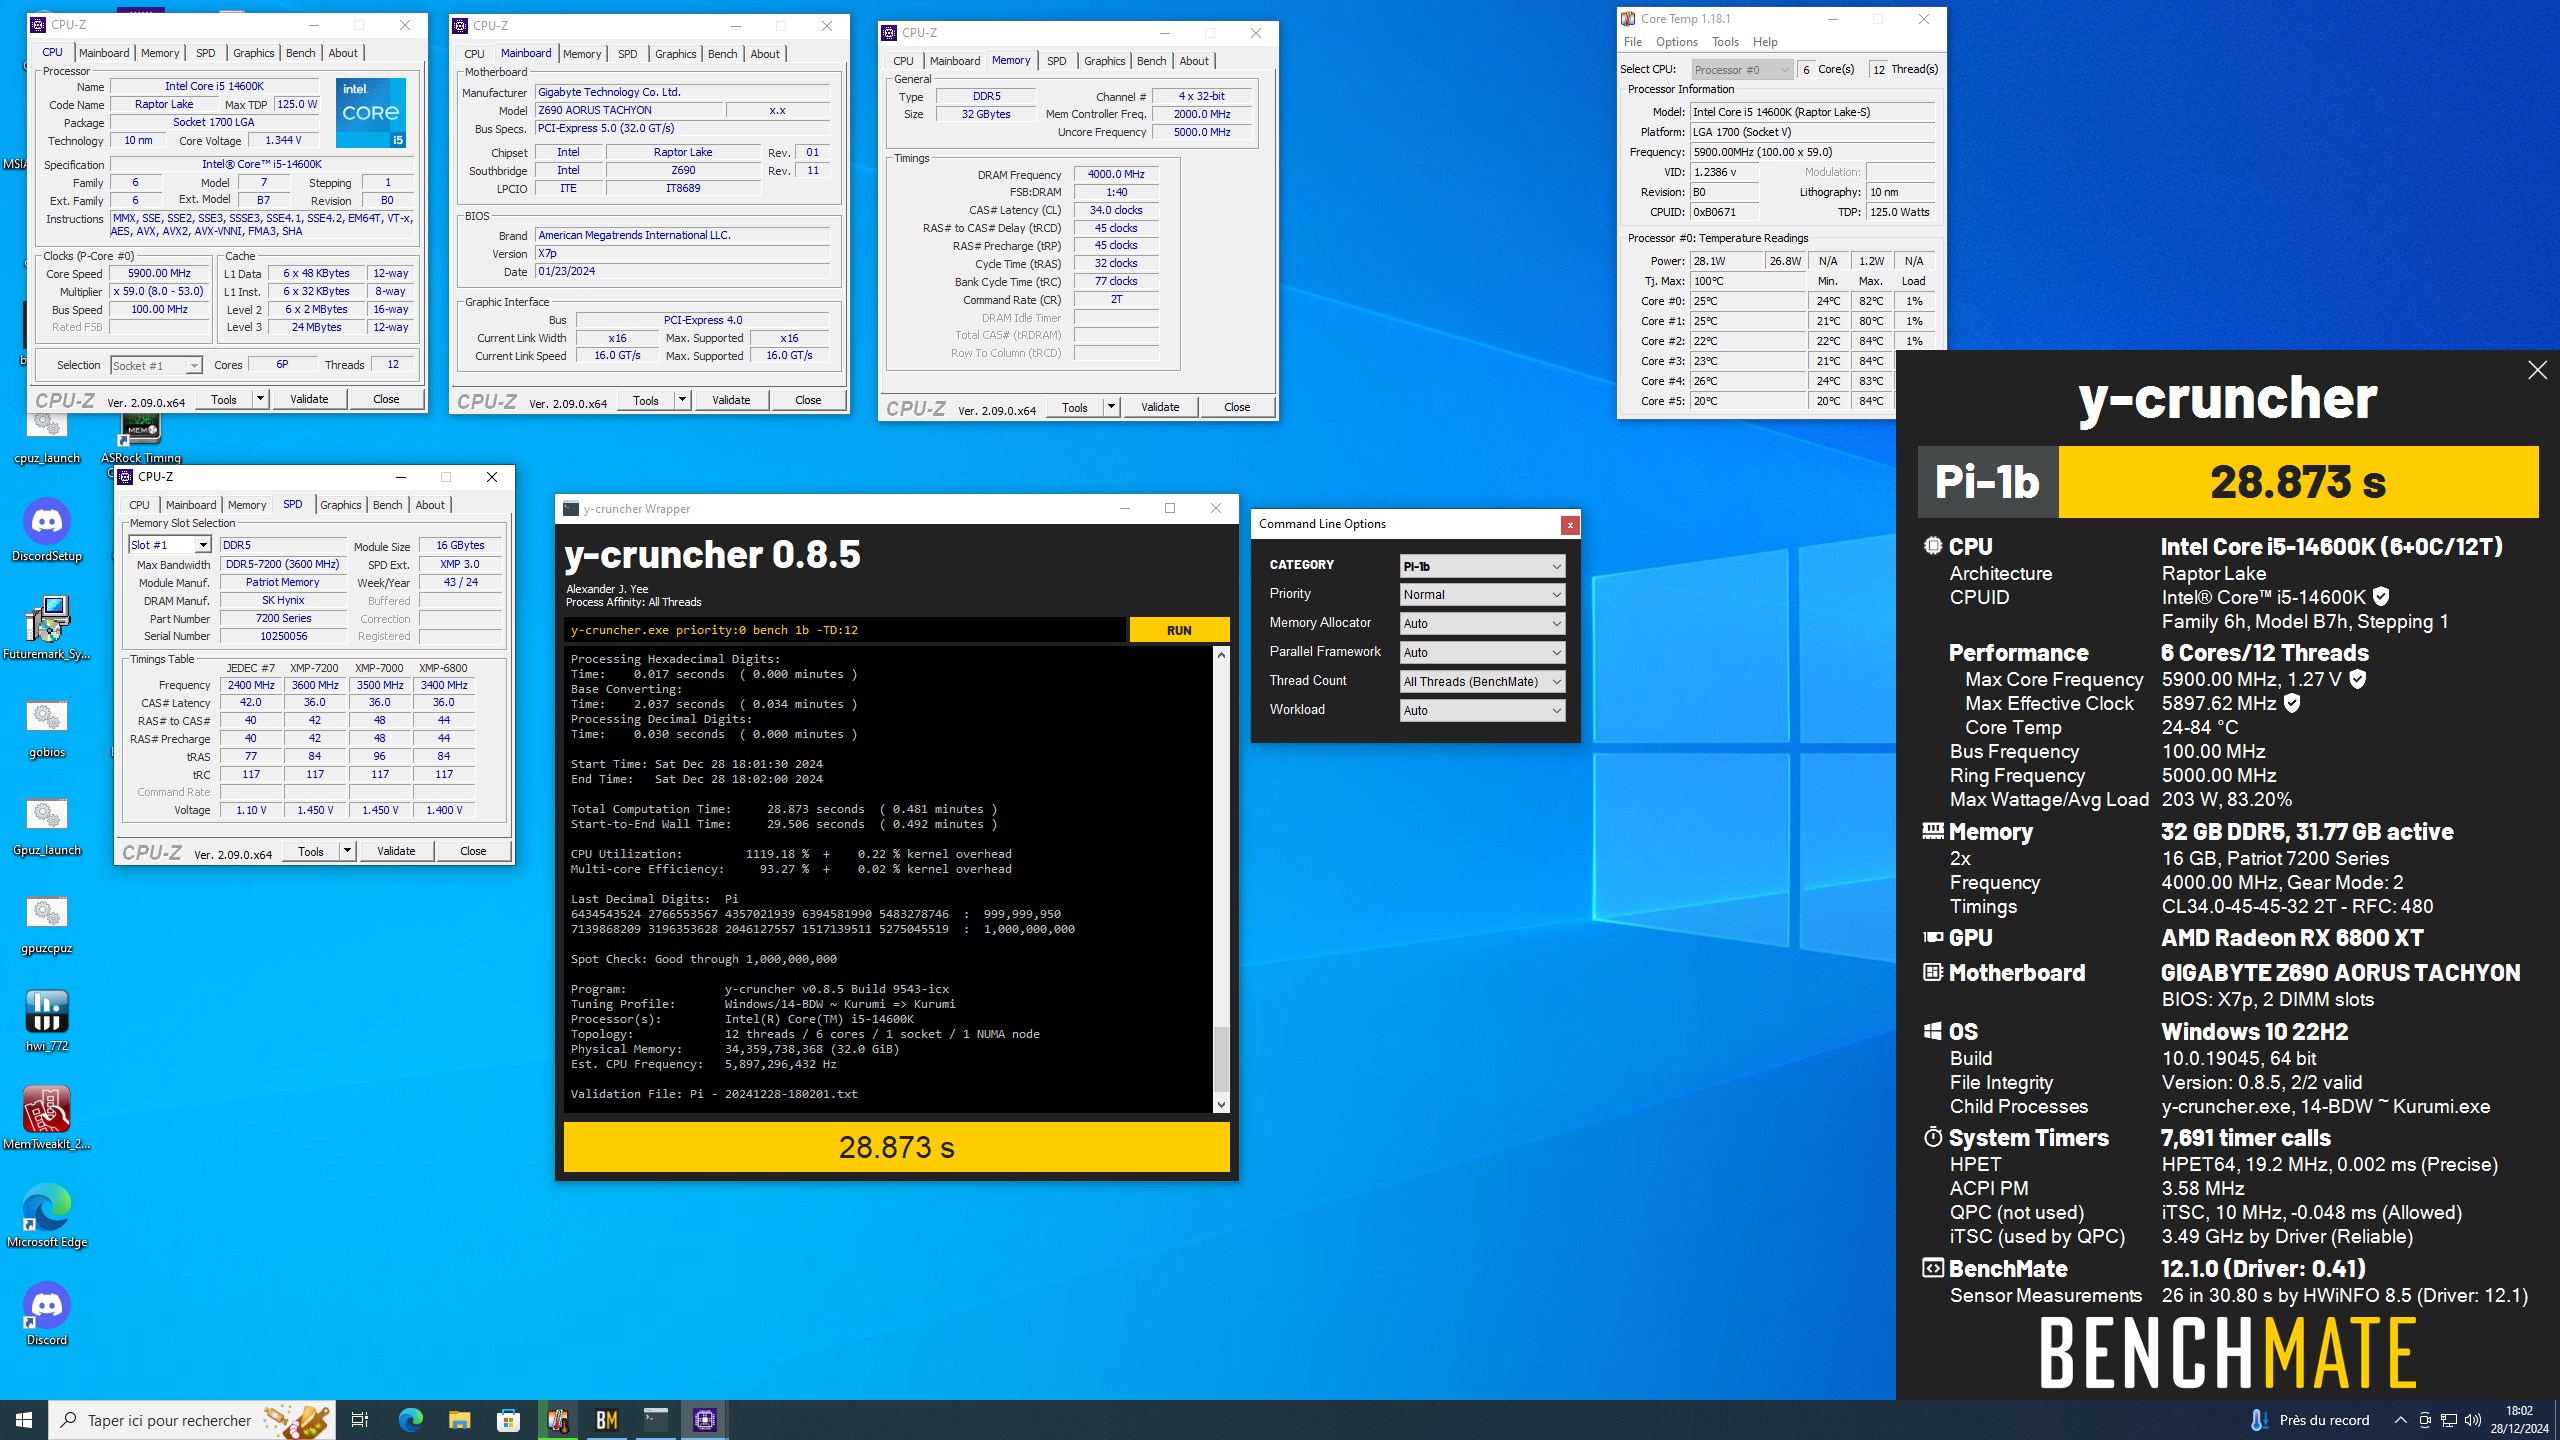Screen dimensions: 2560x1440
Task: Click the y-cruncher command line field
Action: [x=845, y=630]
